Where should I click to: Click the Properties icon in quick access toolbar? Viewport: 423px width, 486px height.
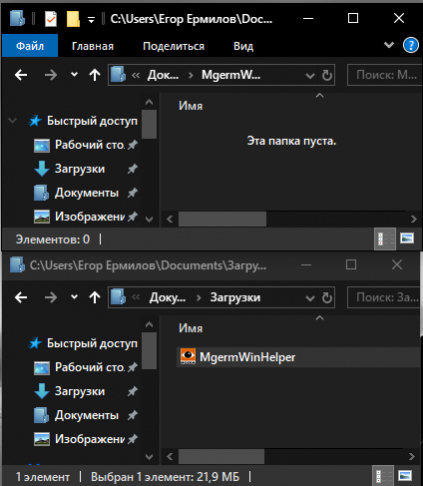pyautogui.click(x=51, y=19)
